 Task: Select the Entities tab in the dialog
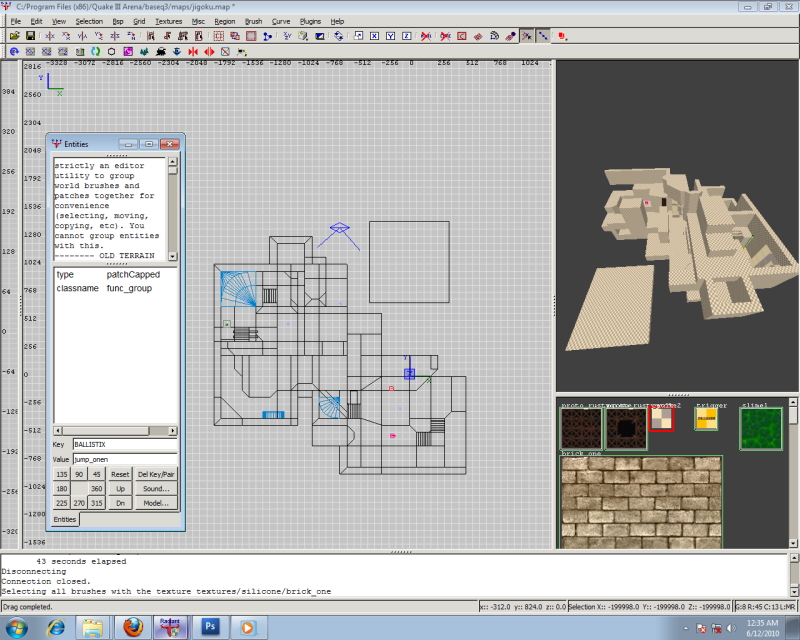point(65,520)
